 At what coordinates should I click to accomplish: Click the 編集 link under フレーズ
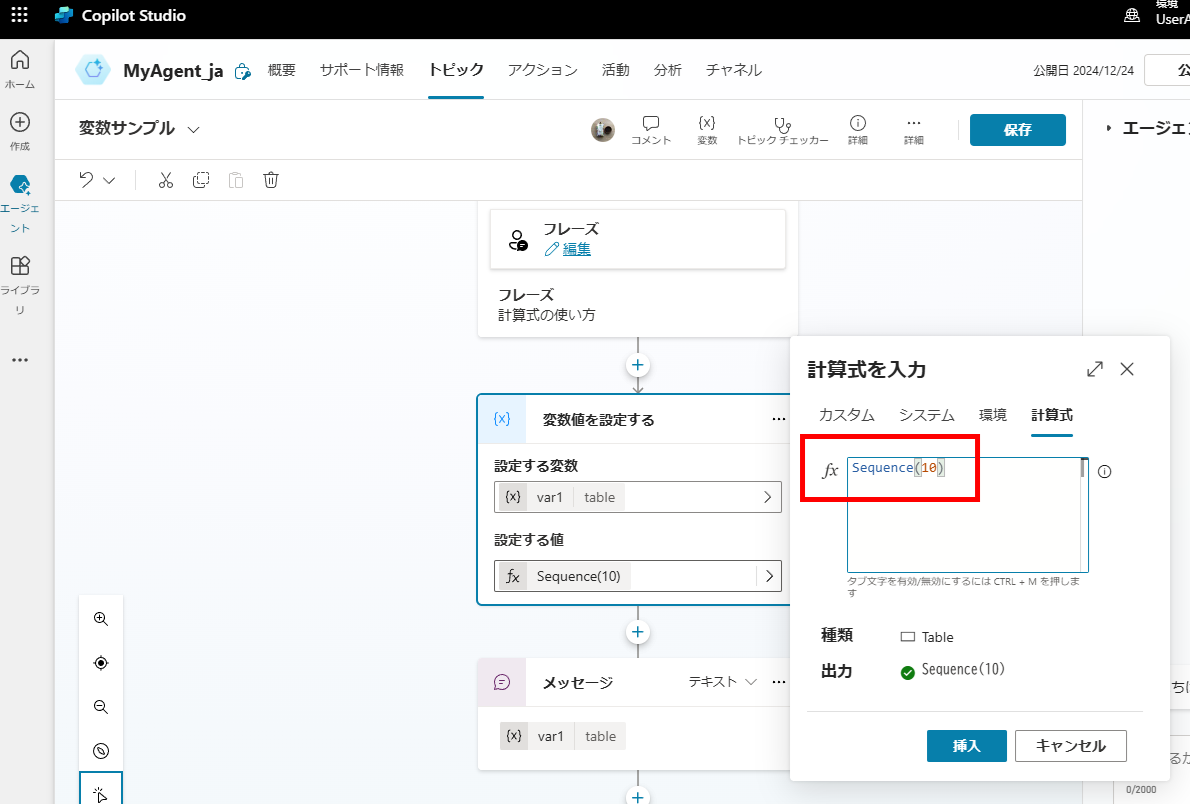click(576, 249)
